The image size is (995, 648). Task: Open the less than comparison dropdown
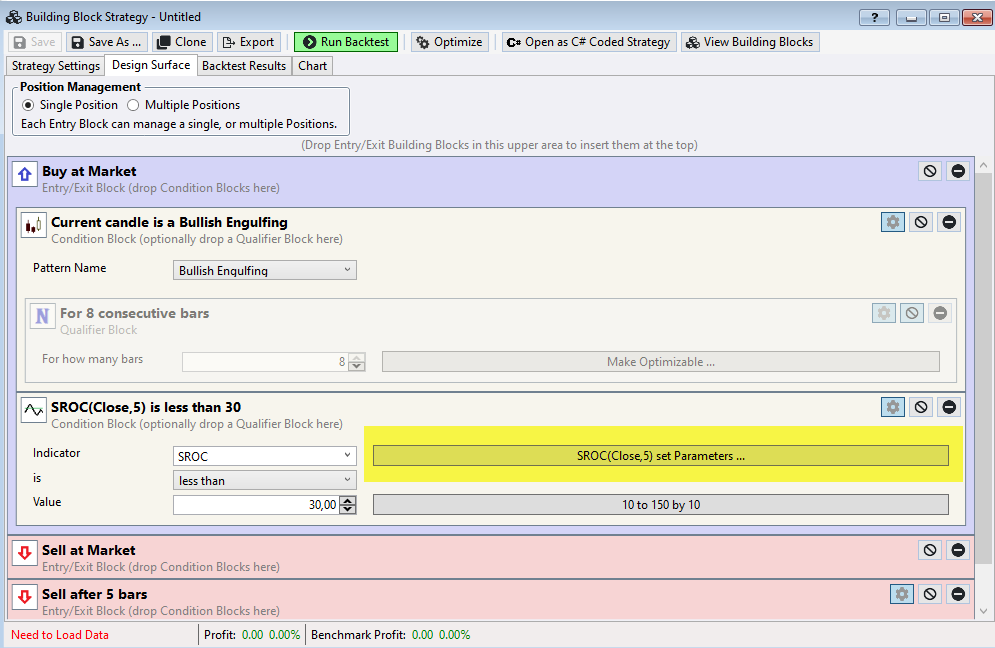click(x=264, y=480)
